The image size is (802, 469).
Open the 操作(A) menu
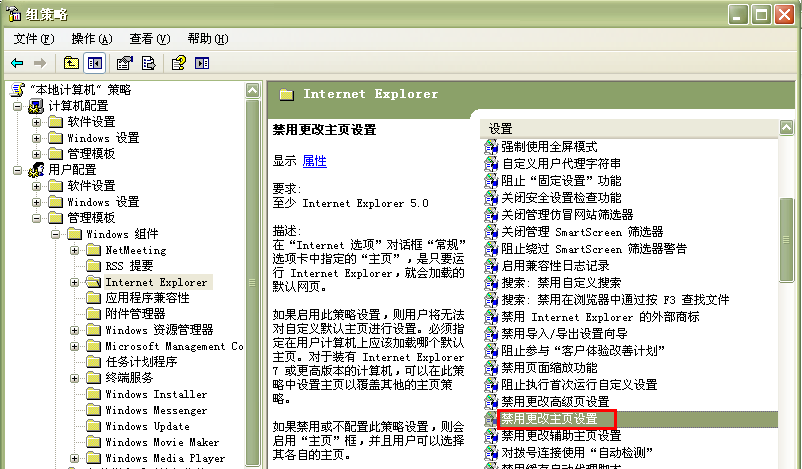pos(92,39)
